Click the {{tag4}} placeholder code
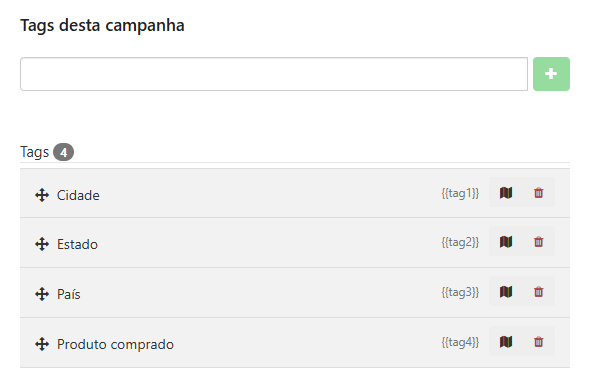 pos(460,342)
